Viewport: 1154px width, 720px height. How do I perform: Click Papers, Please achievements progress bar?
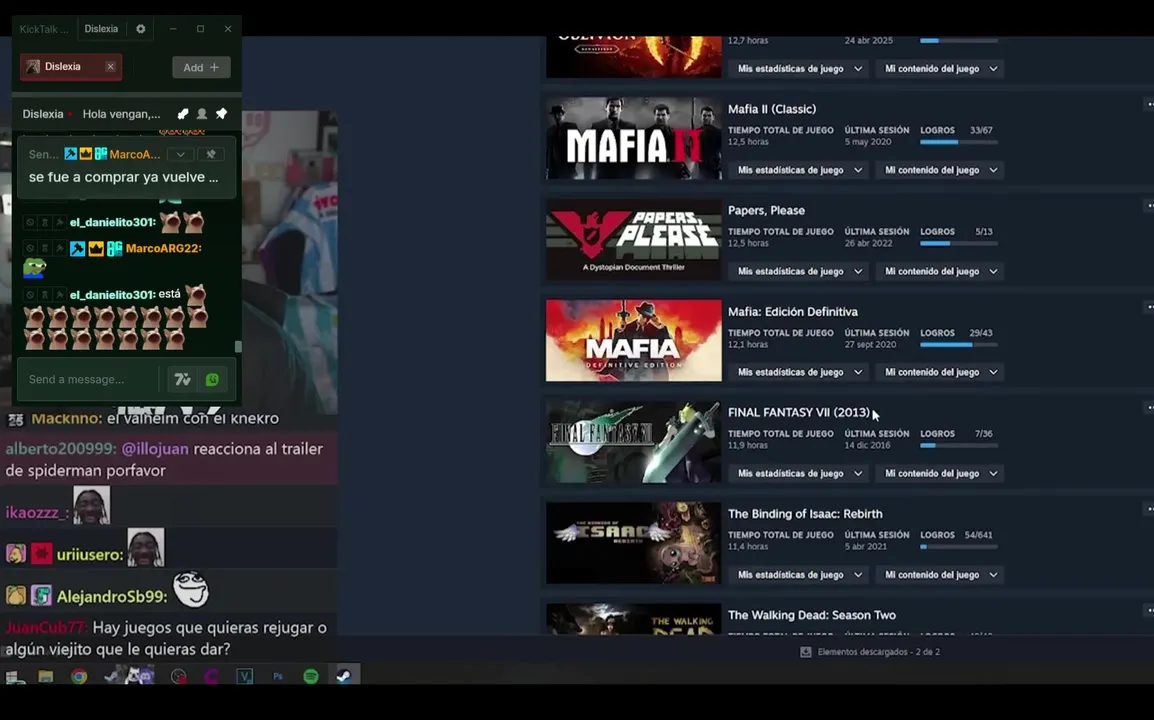(x=959, y=244)
